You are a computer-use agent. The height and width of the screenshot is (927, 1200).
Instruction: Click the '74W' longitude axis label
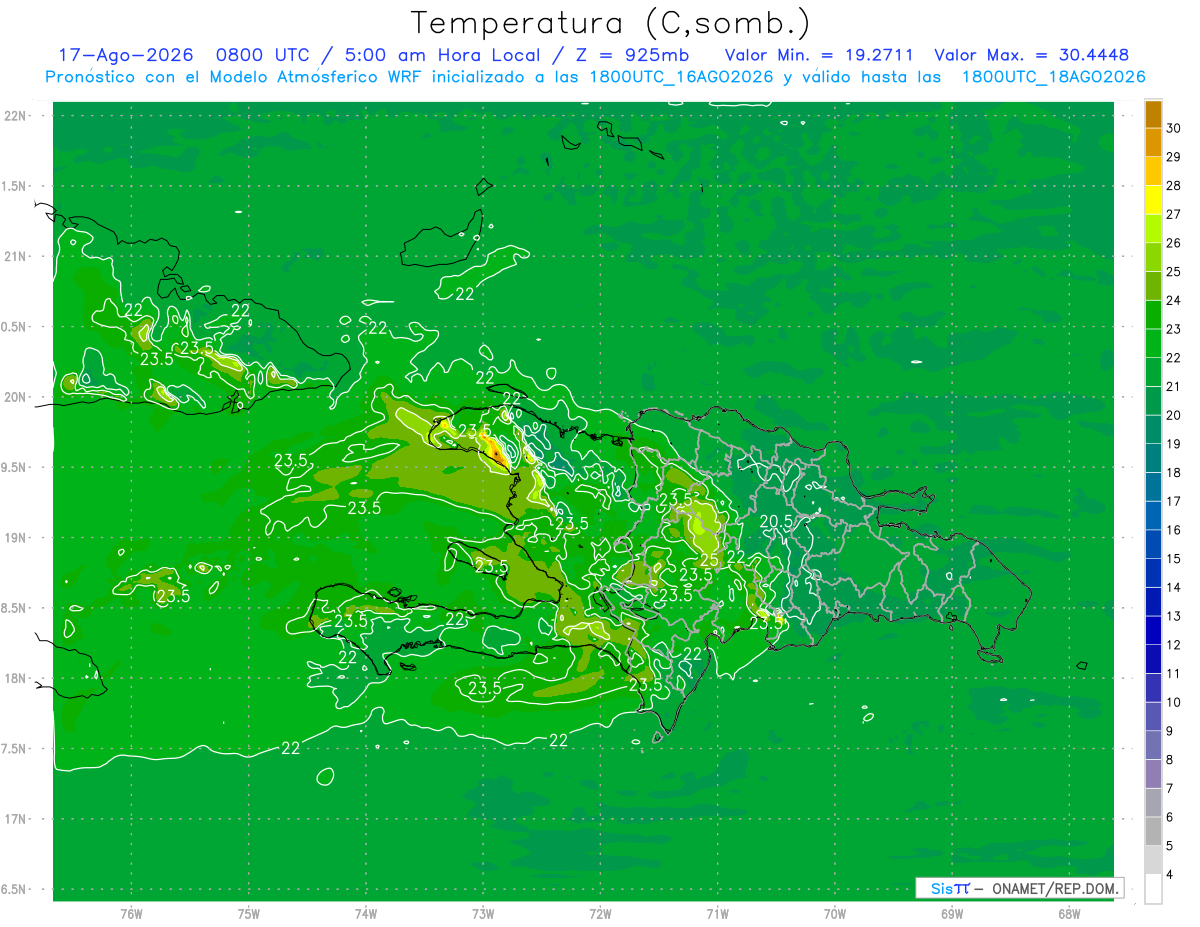tap(366, 914)
